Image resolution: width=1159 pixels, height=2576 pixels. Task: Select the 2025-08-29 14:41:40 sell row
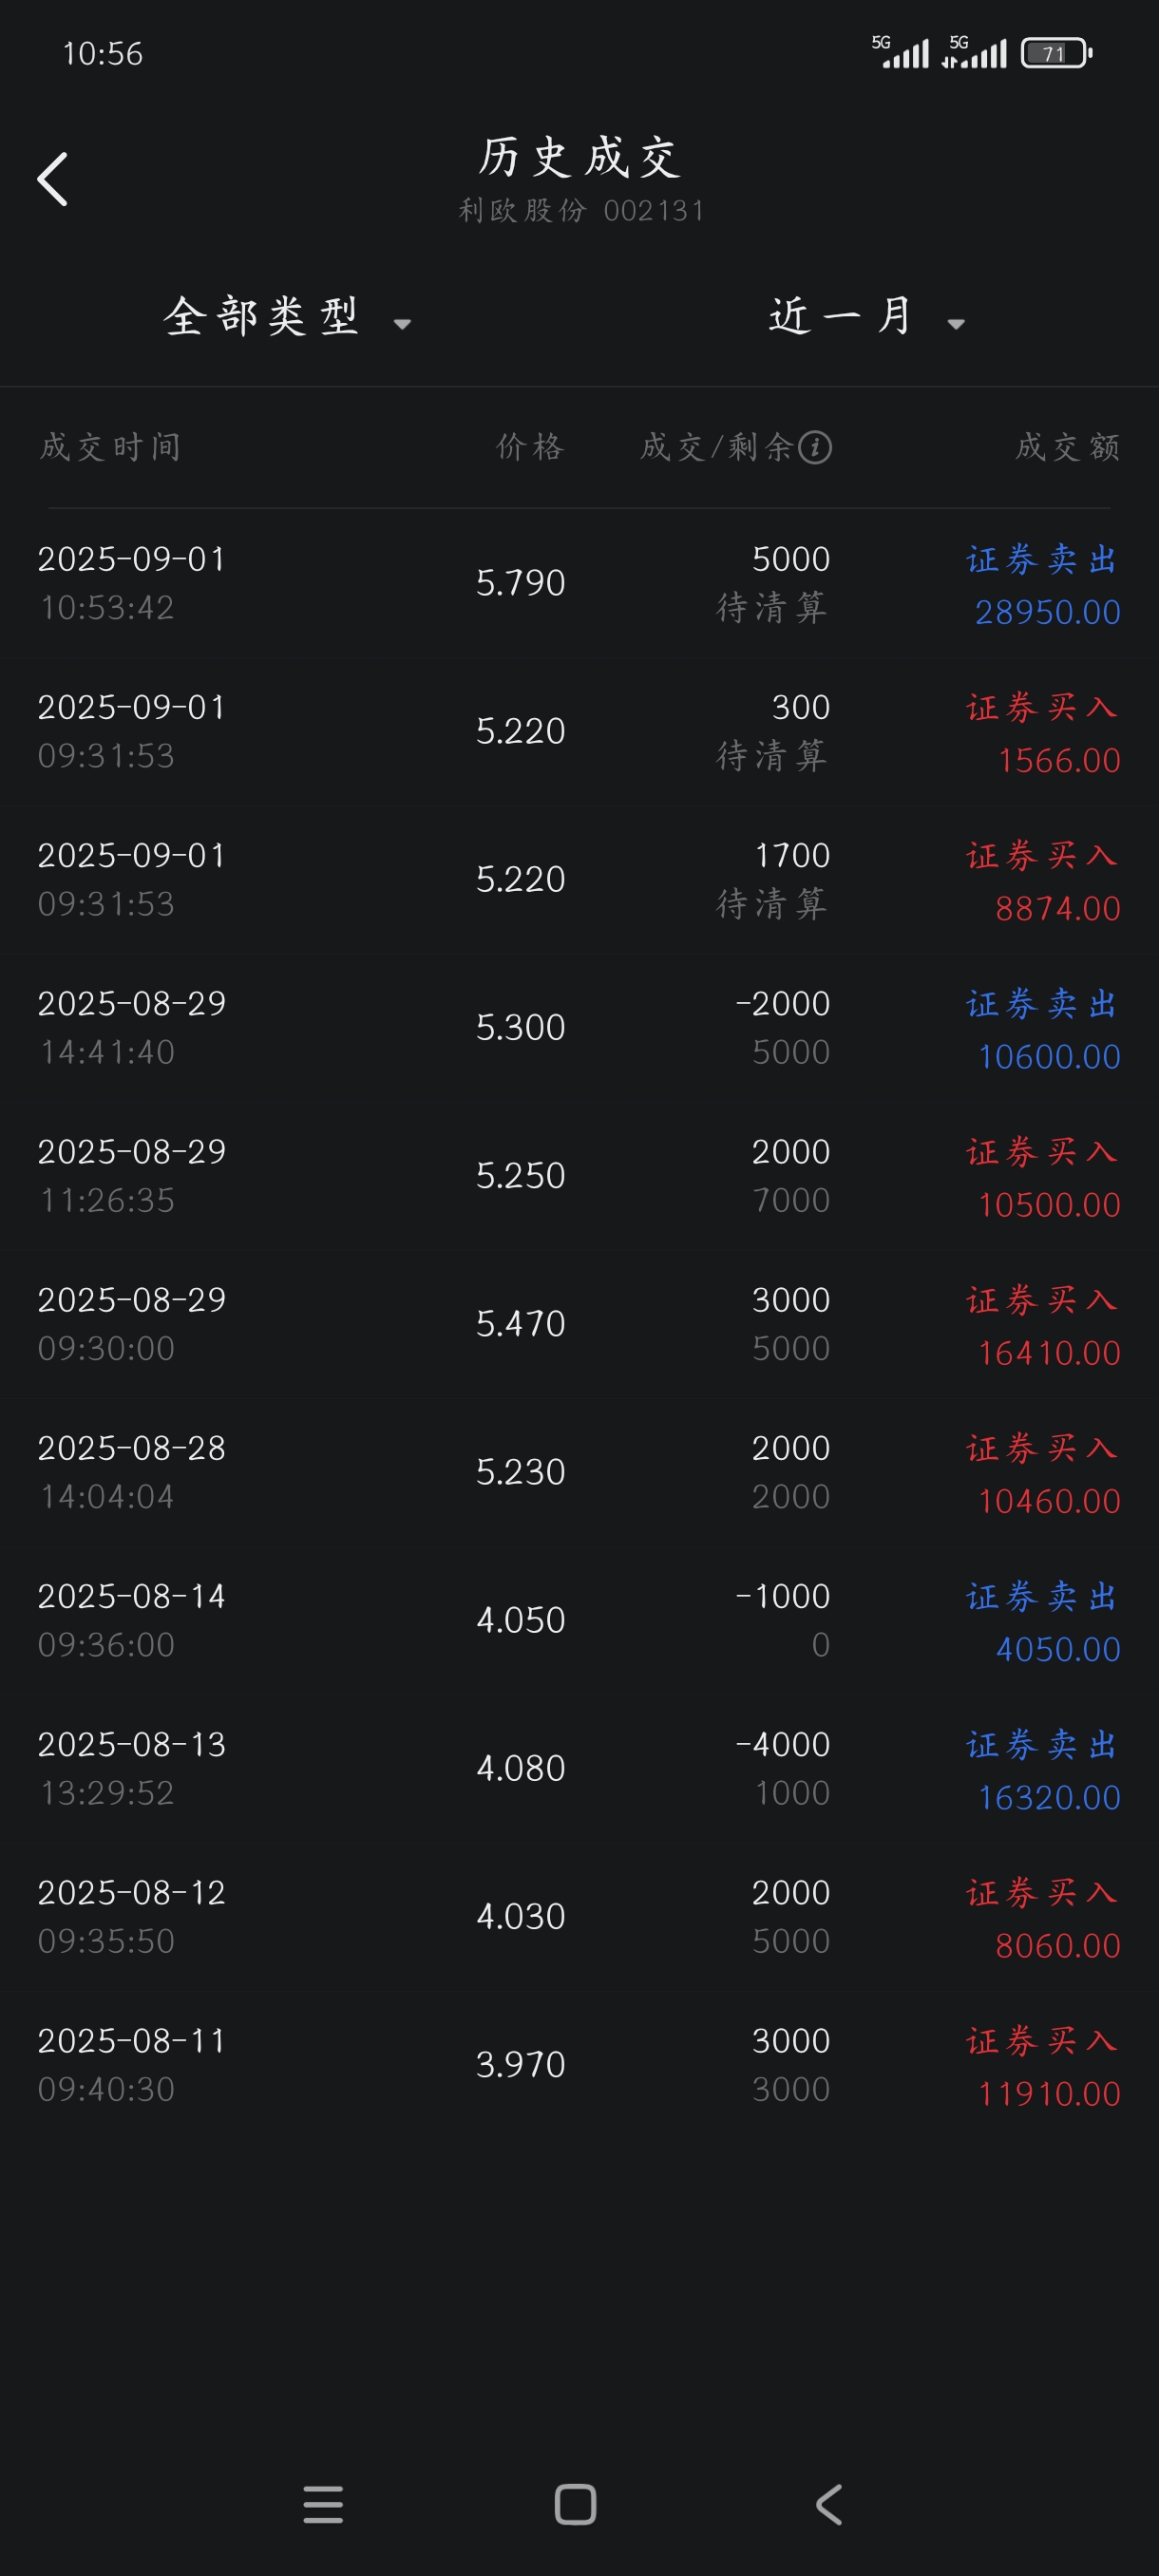pyautogui.click(x=579, y=1027)
